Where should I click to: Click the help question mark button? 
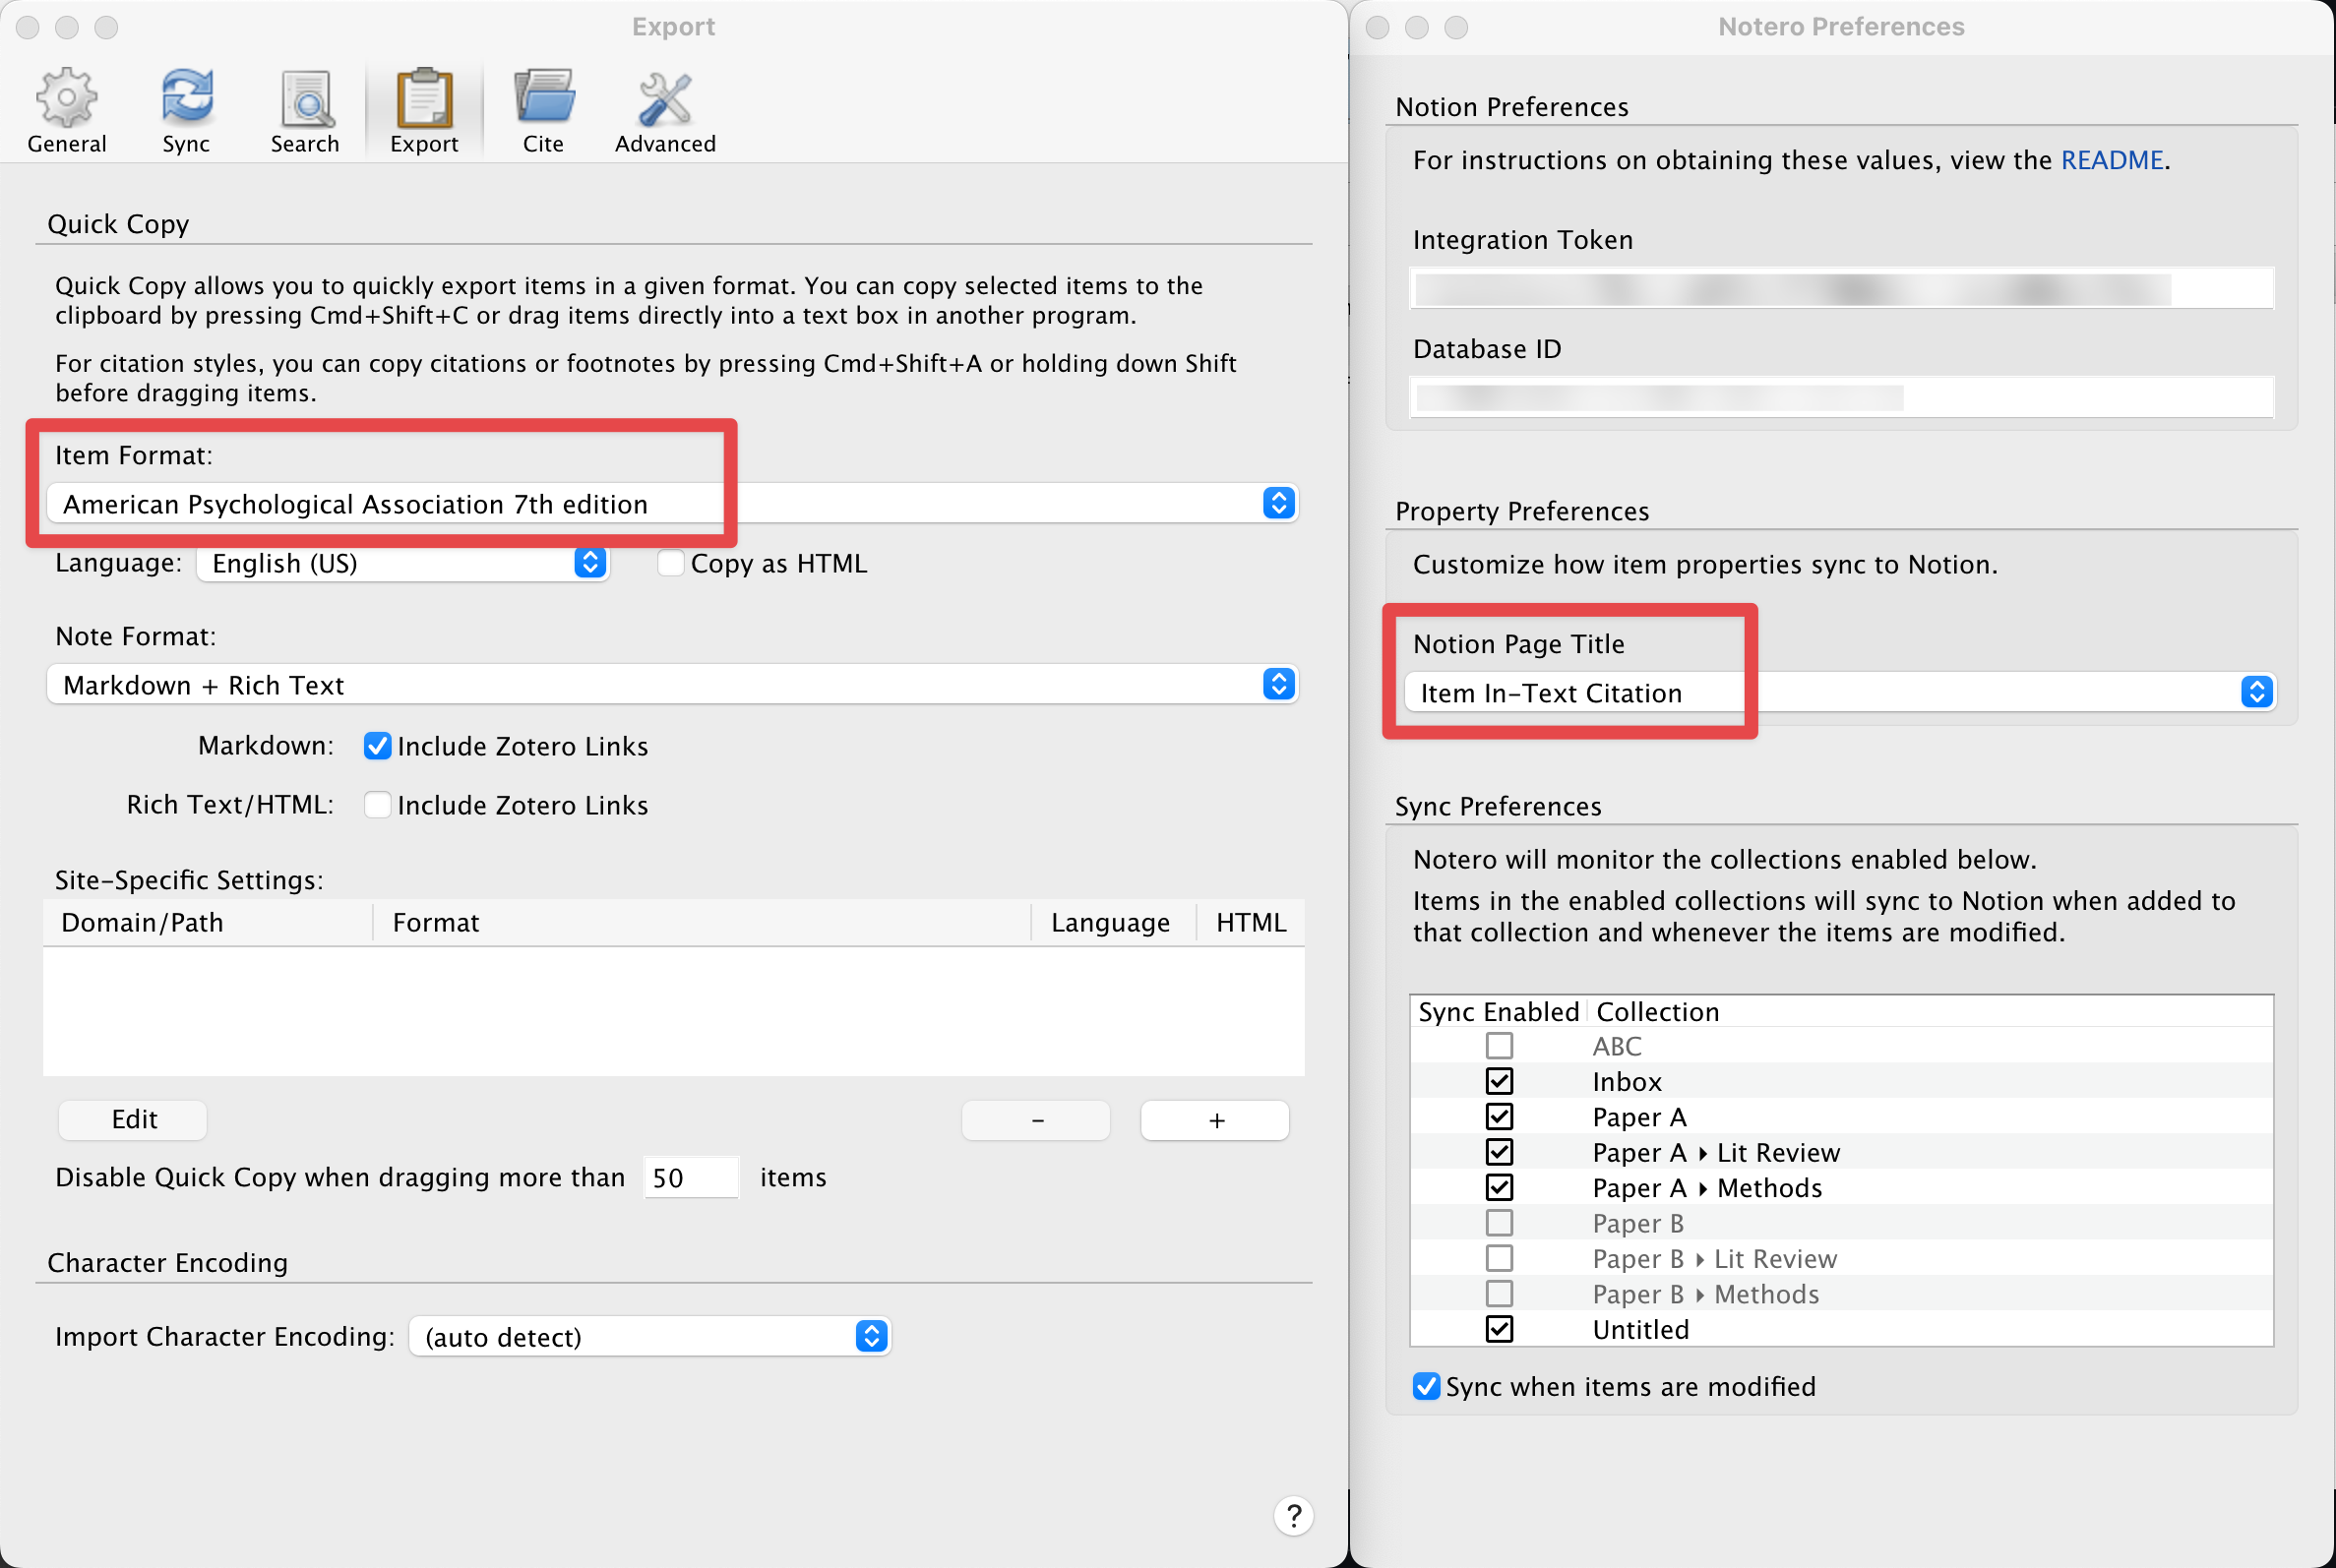coord(1293,1516)
